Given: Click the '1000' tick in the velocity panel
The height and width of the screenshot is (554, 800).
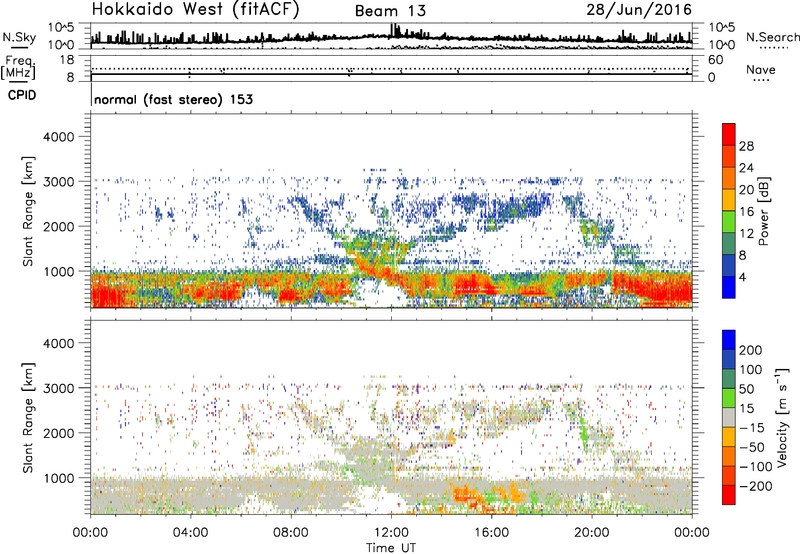Looking at the screenshot, I should coord(59,478).
